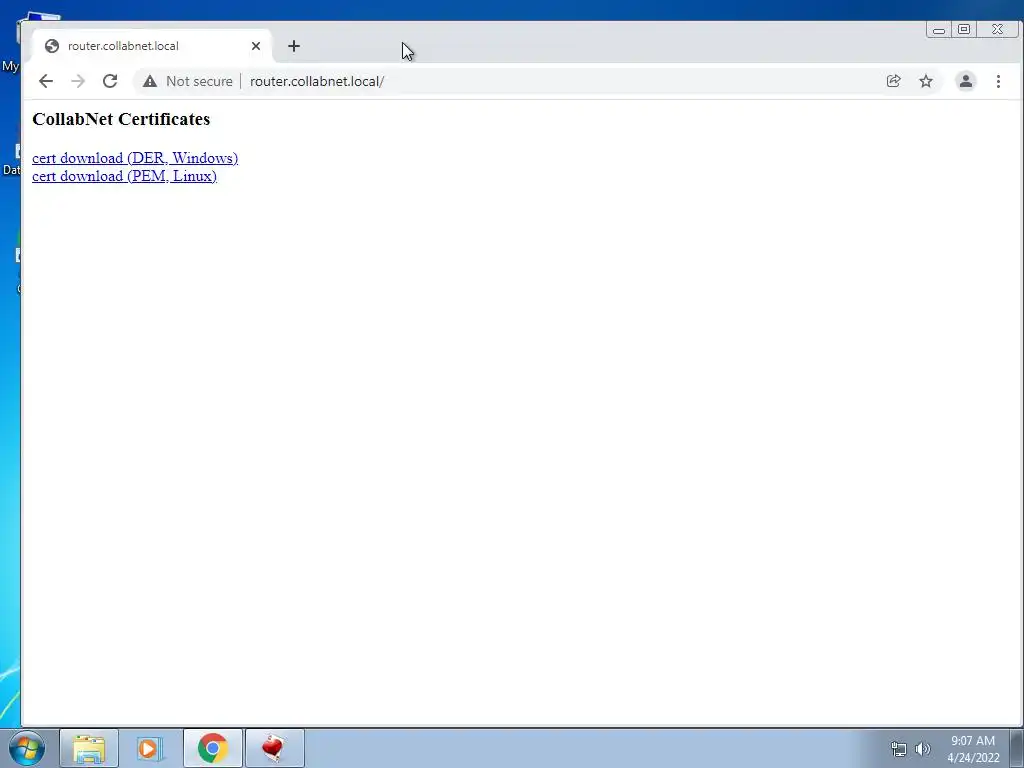Launch Windows Media Player from taskbar
Screen dimensions: 1024x768
pyautogui.click(x=150, y=748)
